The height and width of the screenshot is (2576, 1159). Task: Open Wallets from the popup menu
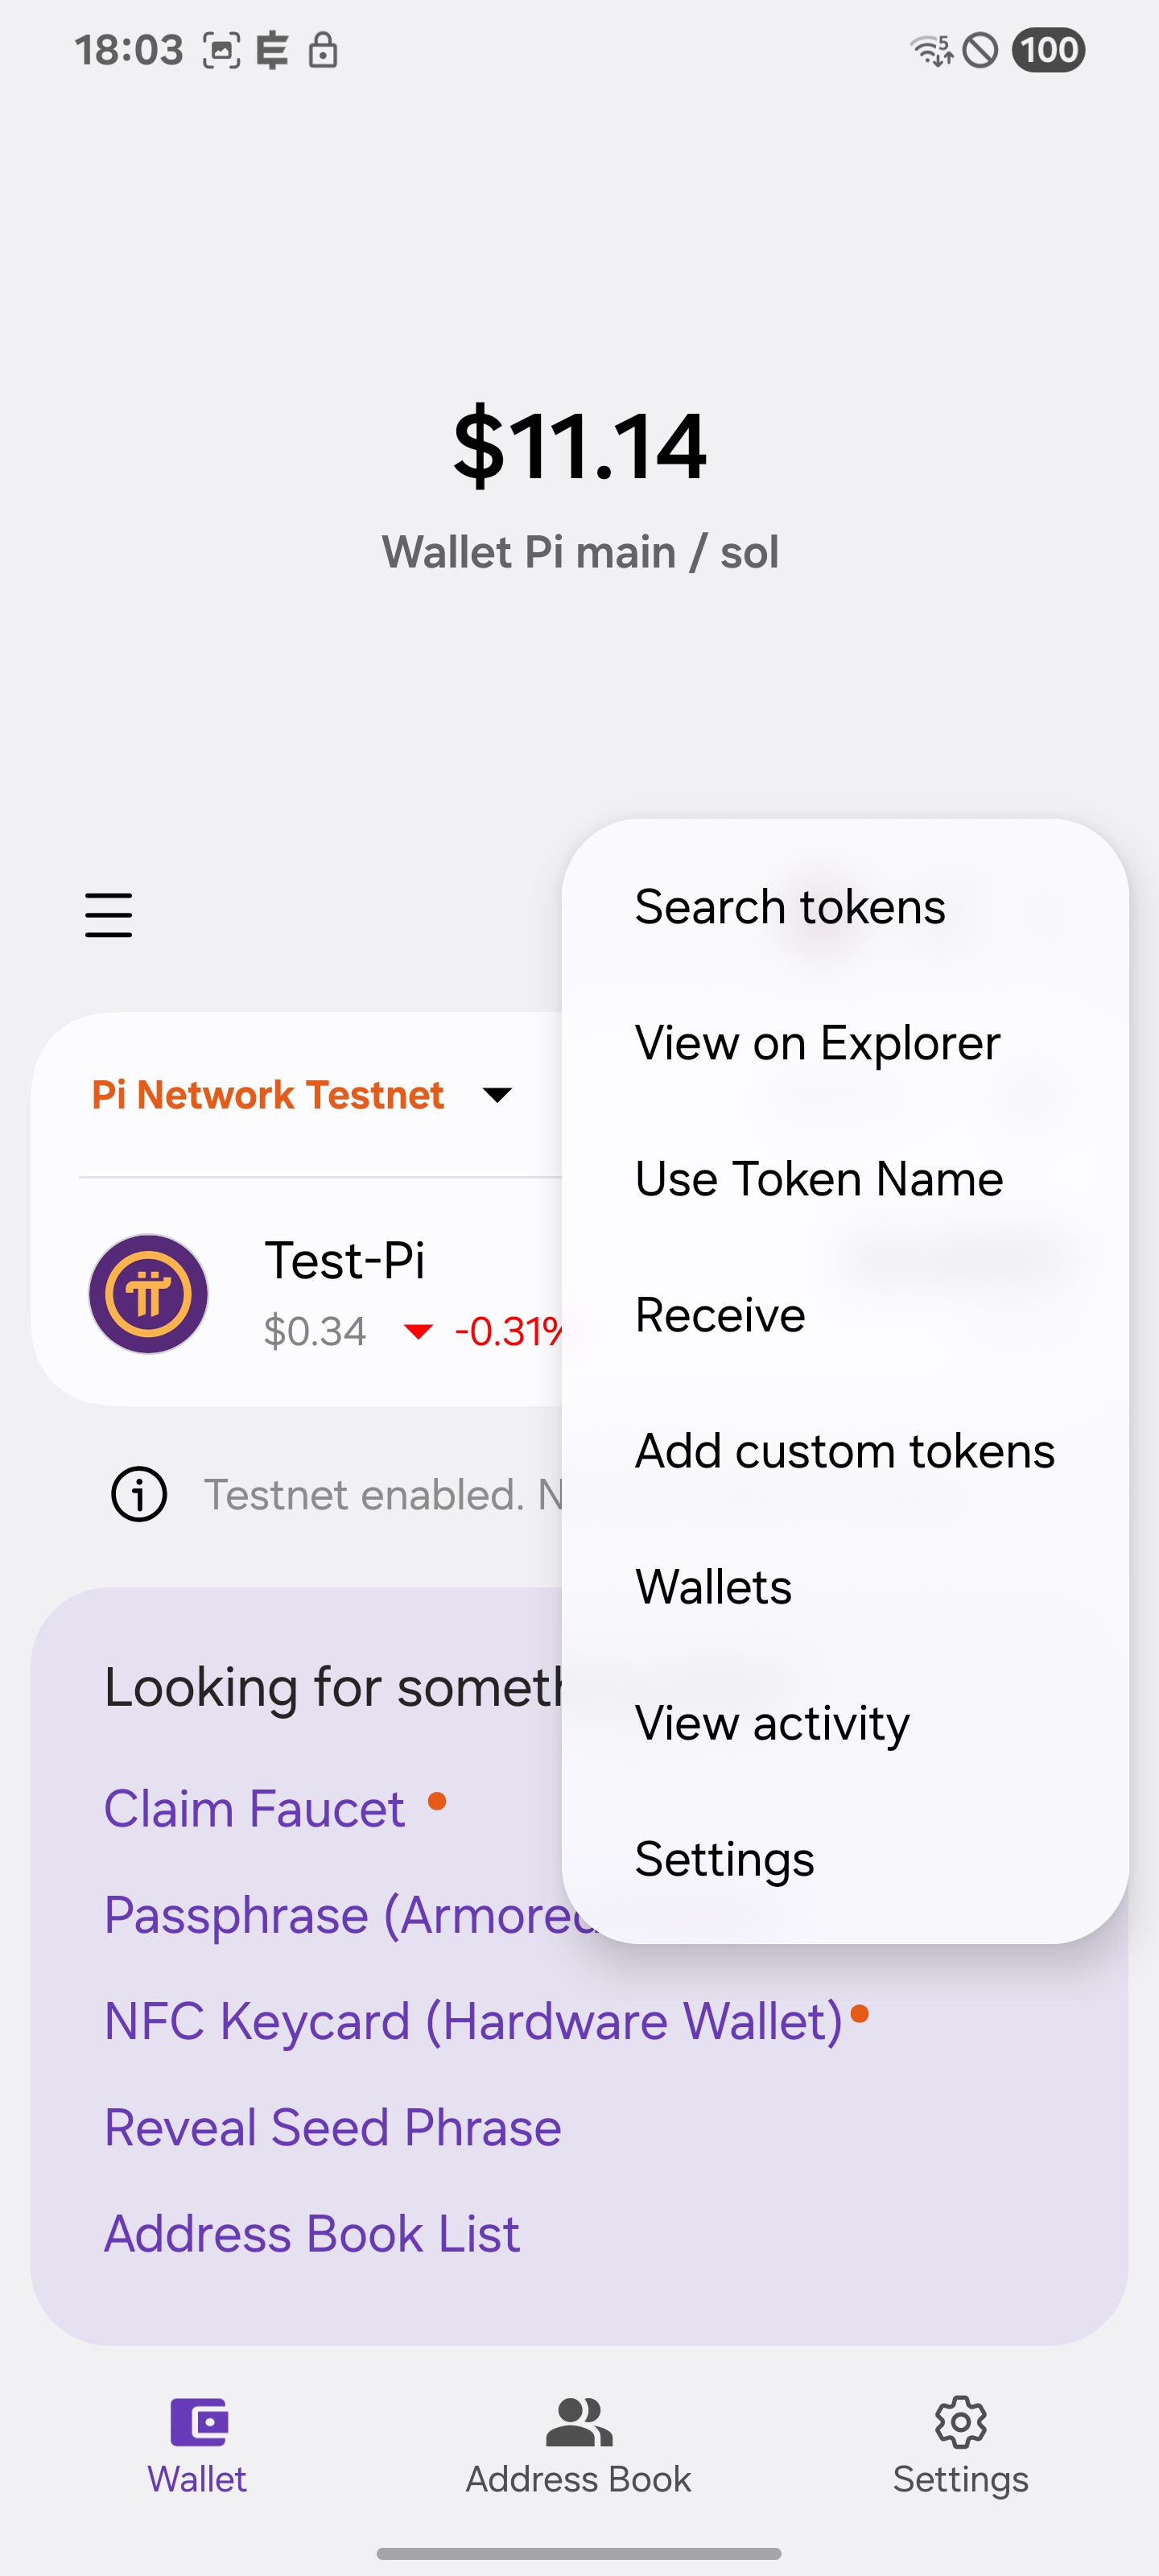(x=713, y=1587)
